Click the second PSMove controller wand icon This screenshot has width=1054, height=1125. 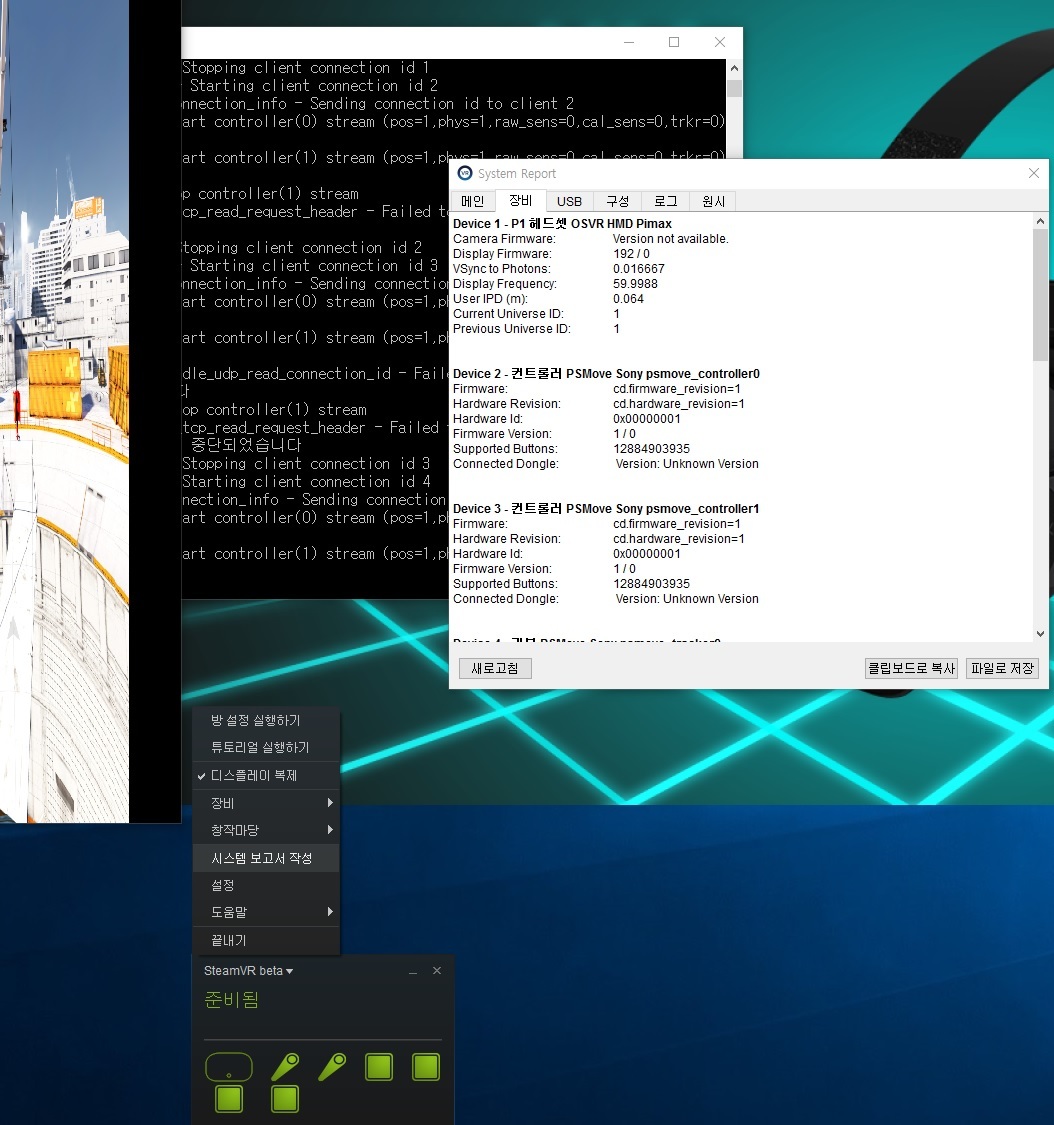click(332, 1067)
